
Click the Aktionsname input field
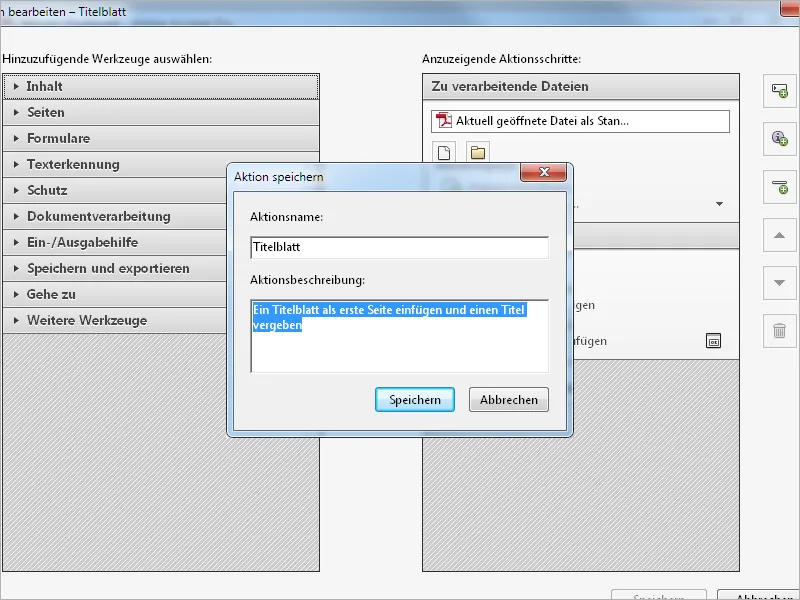(x=399, y=247)
